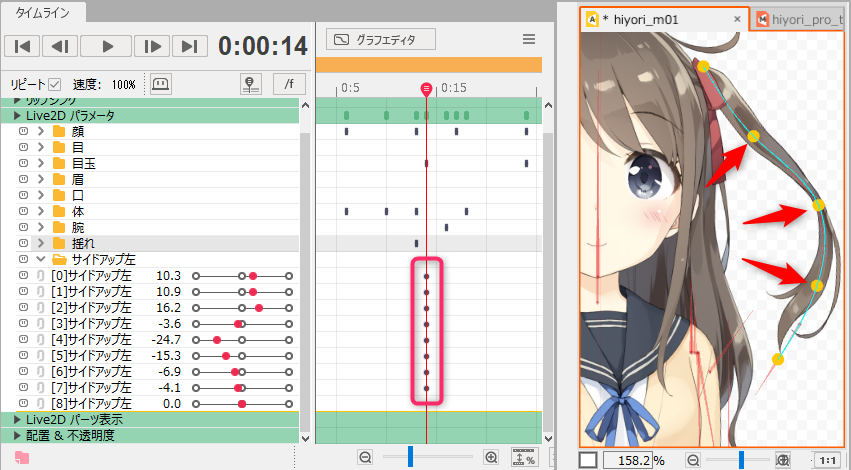
Task: Toggle the keyframe icon for 顔 folder
Action: [x=23, y=131]
